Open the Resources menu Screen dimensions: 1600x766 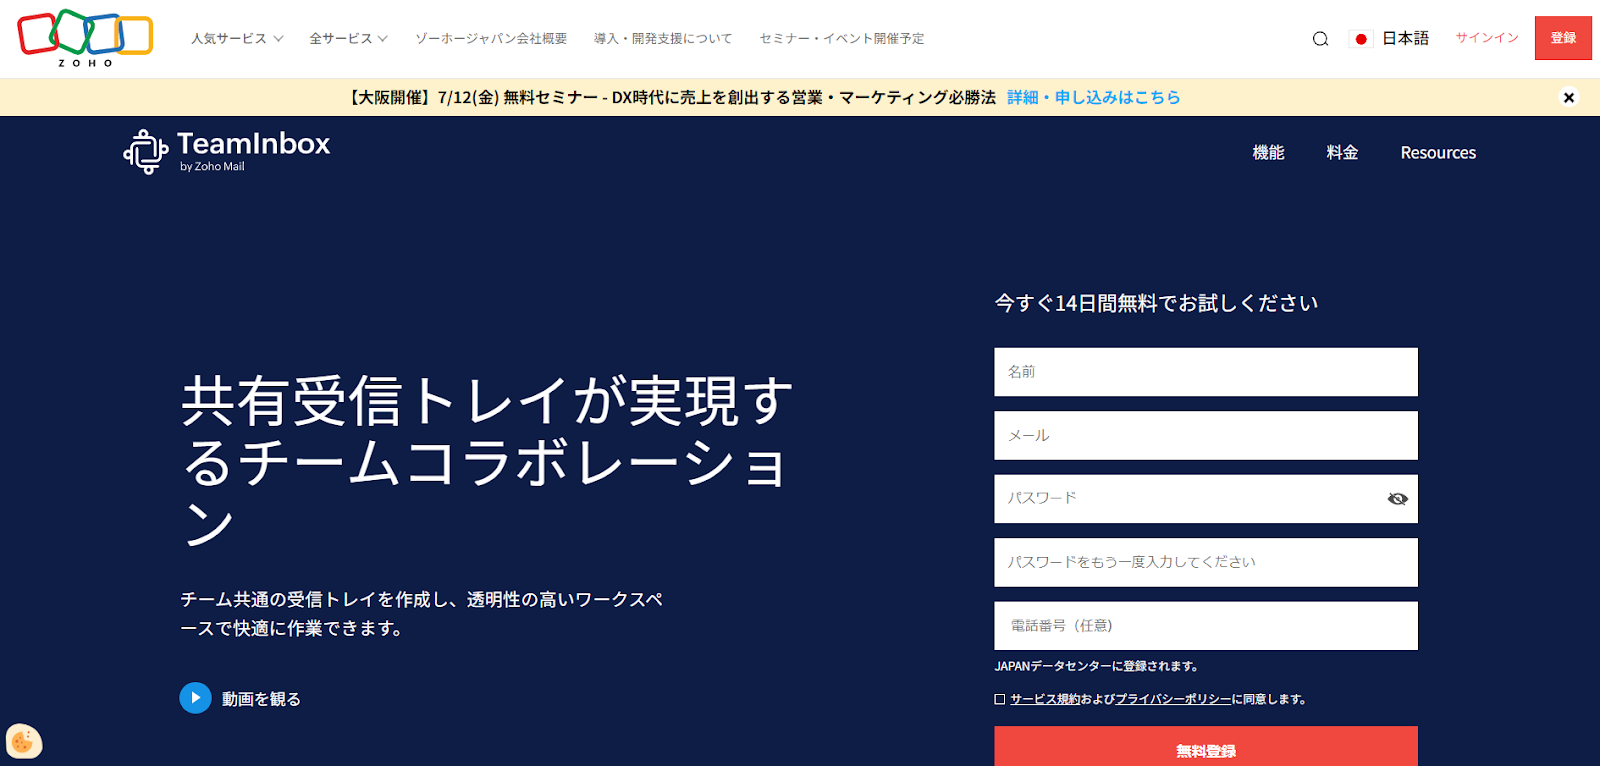[1438, 153]
